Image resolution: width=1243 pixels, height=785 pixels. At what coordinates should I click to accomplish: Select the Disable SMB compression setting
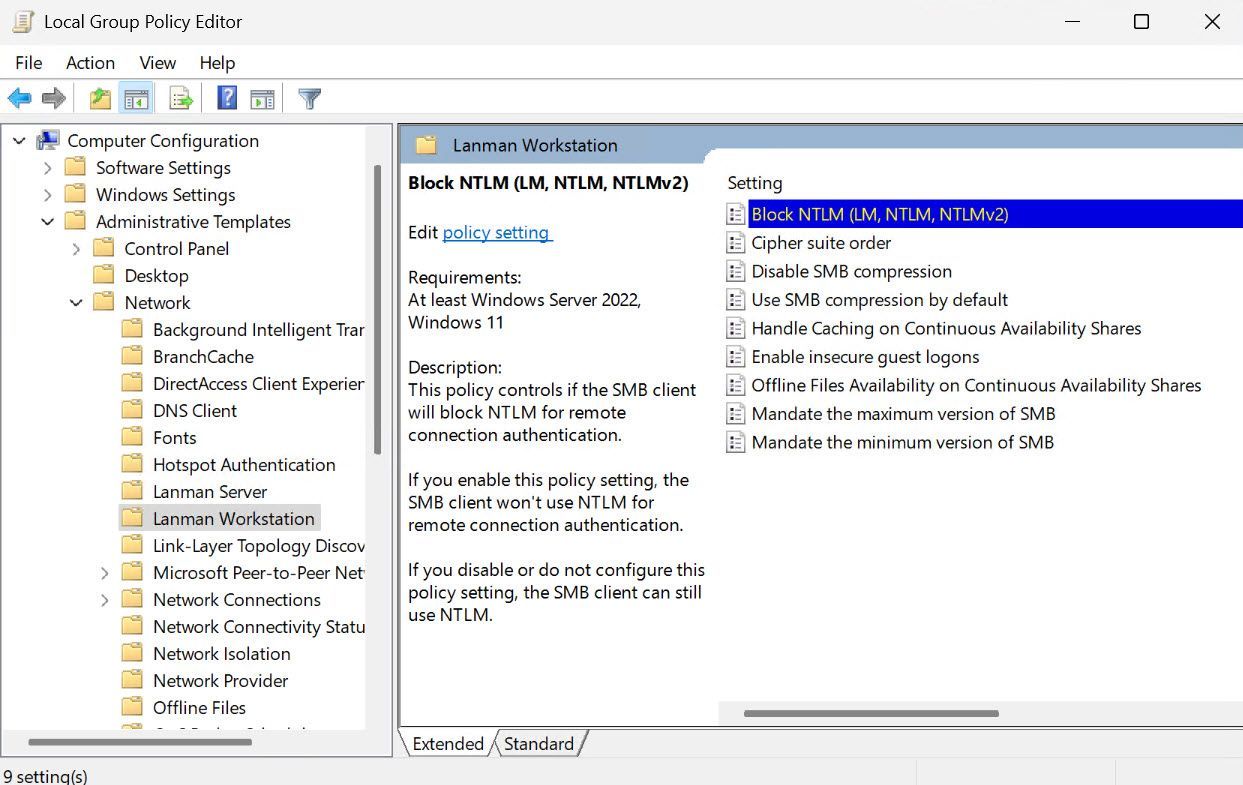[851, 270]
